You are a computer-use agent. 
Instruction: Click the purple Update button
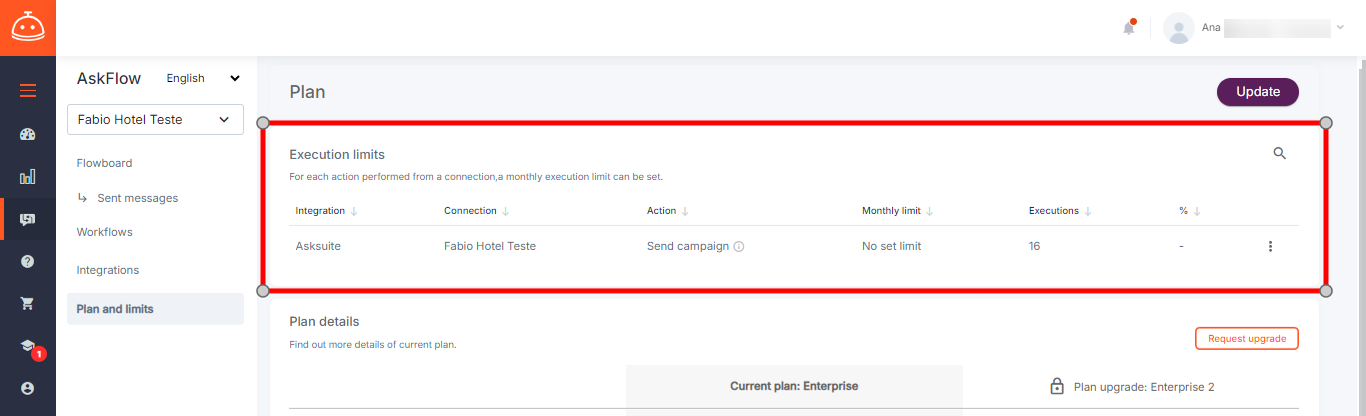[x=1258, y=92]
